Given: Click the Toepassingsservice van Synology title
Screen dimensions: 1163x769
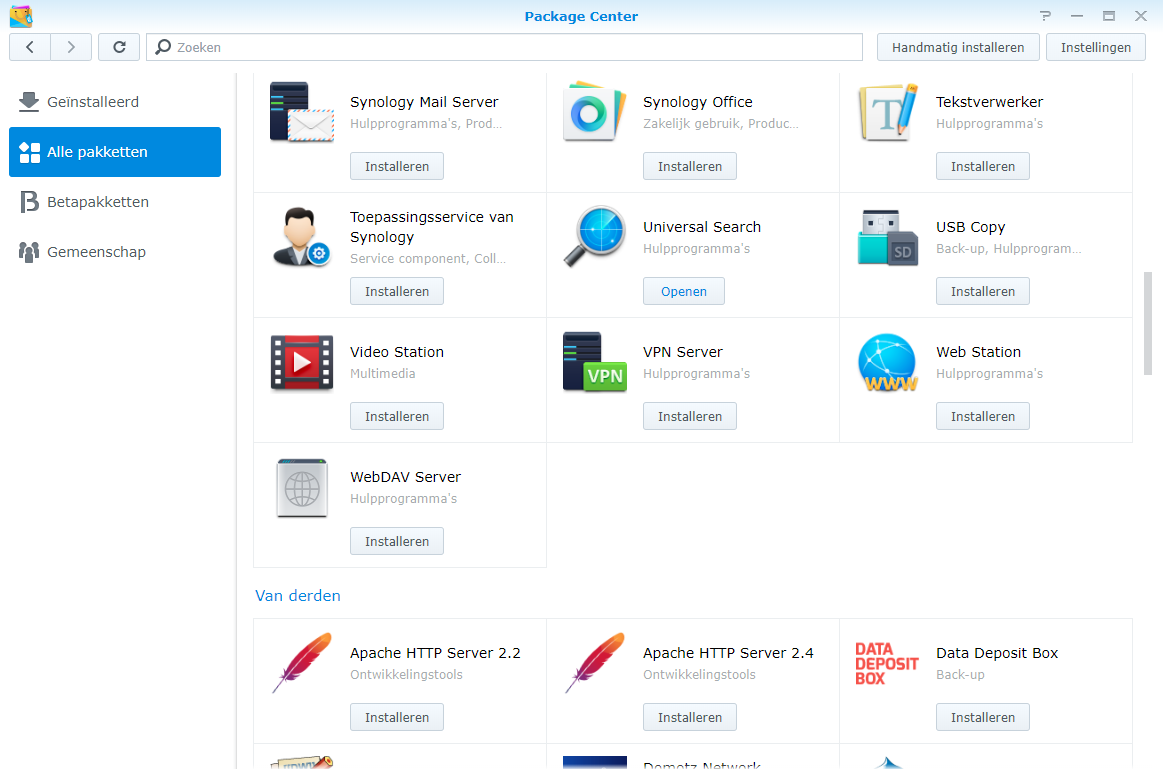Looking at the screenshot, I should coord(432,227).
